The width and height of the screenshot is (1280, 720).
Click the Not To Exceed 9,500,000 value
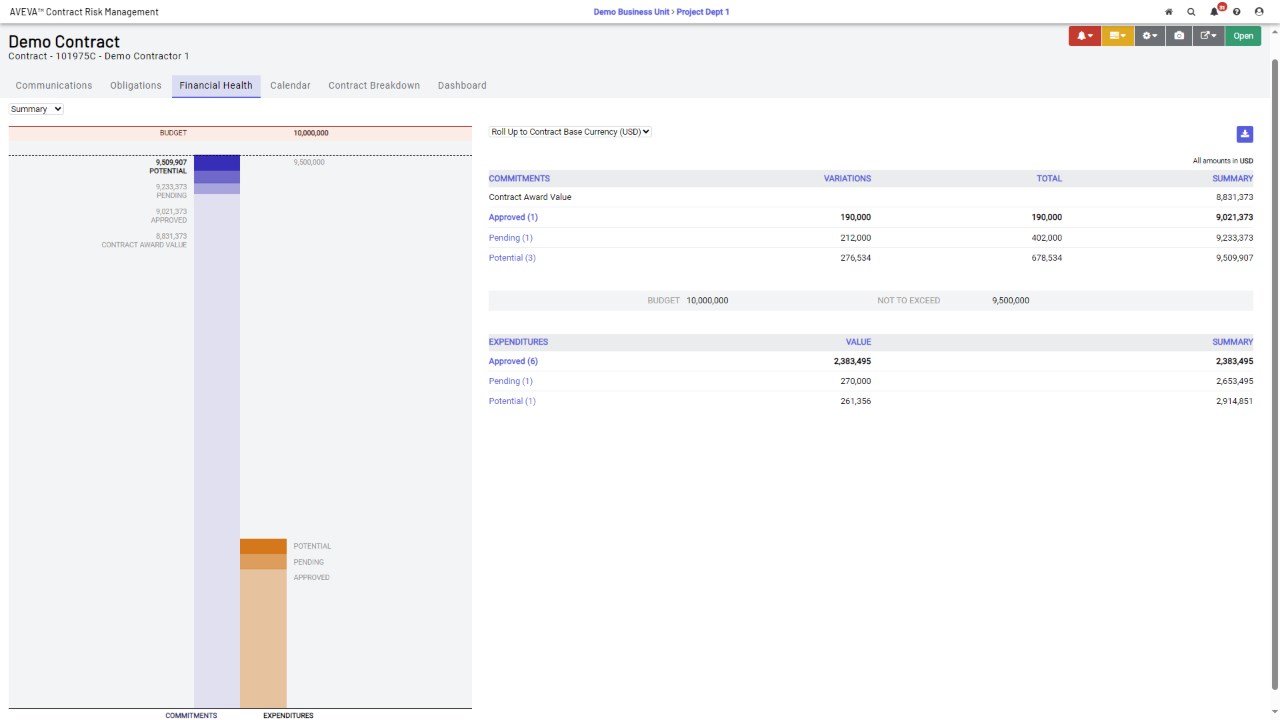tap(1010, 300)
